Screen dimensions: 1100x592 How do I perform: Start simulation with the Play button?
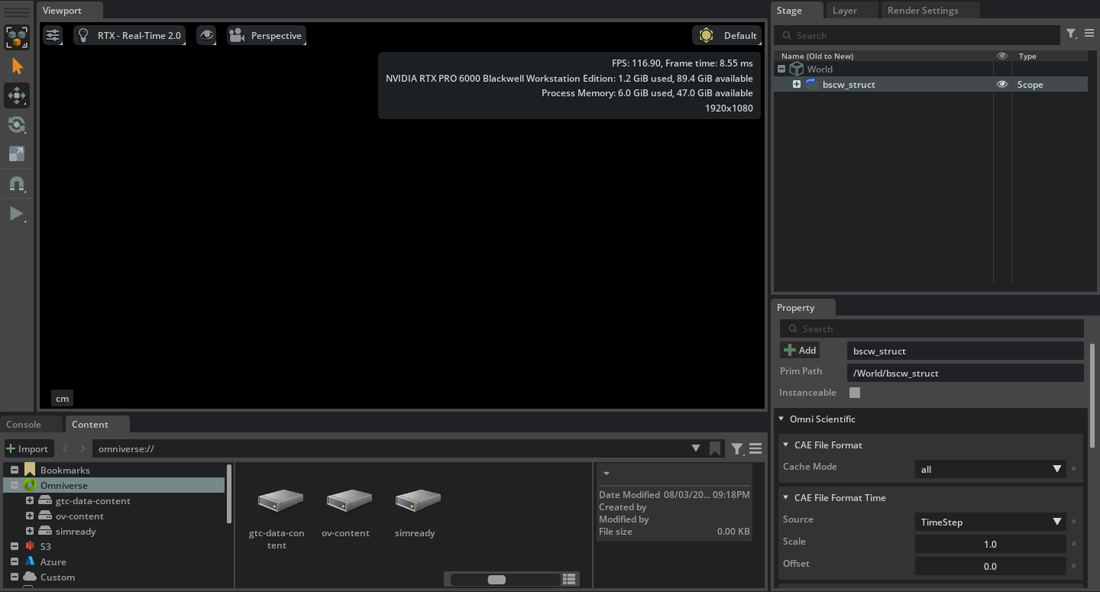(x=17, y=213)
